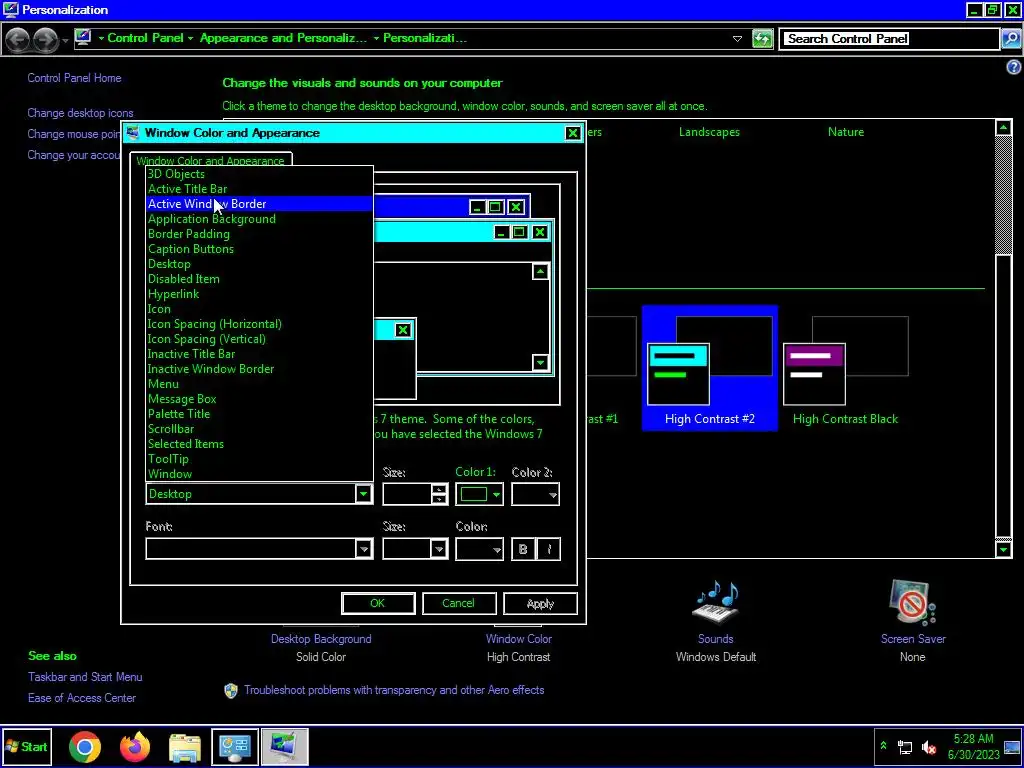Show hidden tray icons arrow
The width and height of the screenshot is (1024, 768).
884,745
